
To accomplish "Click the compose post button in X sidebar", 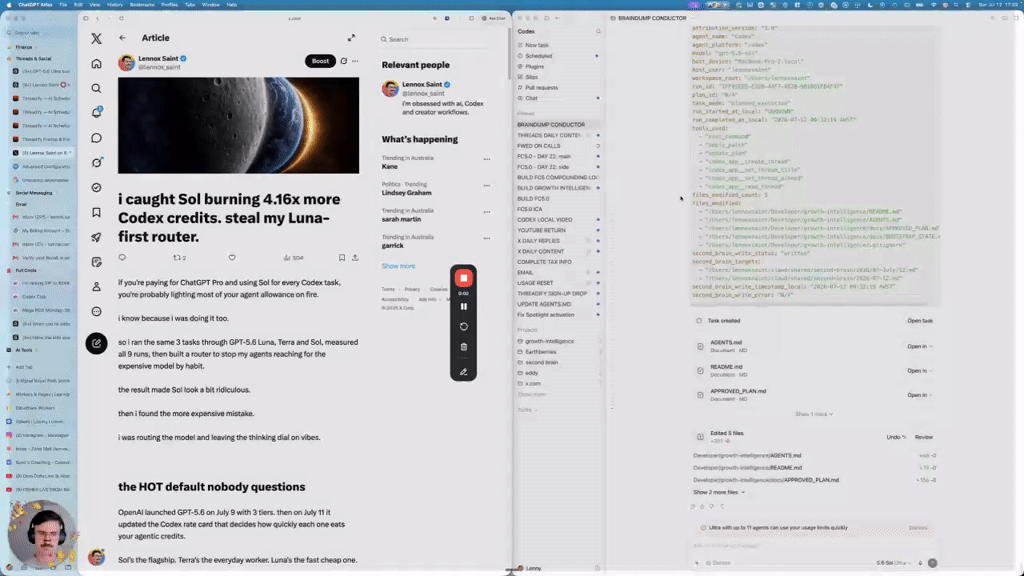I will coord(96,343).
